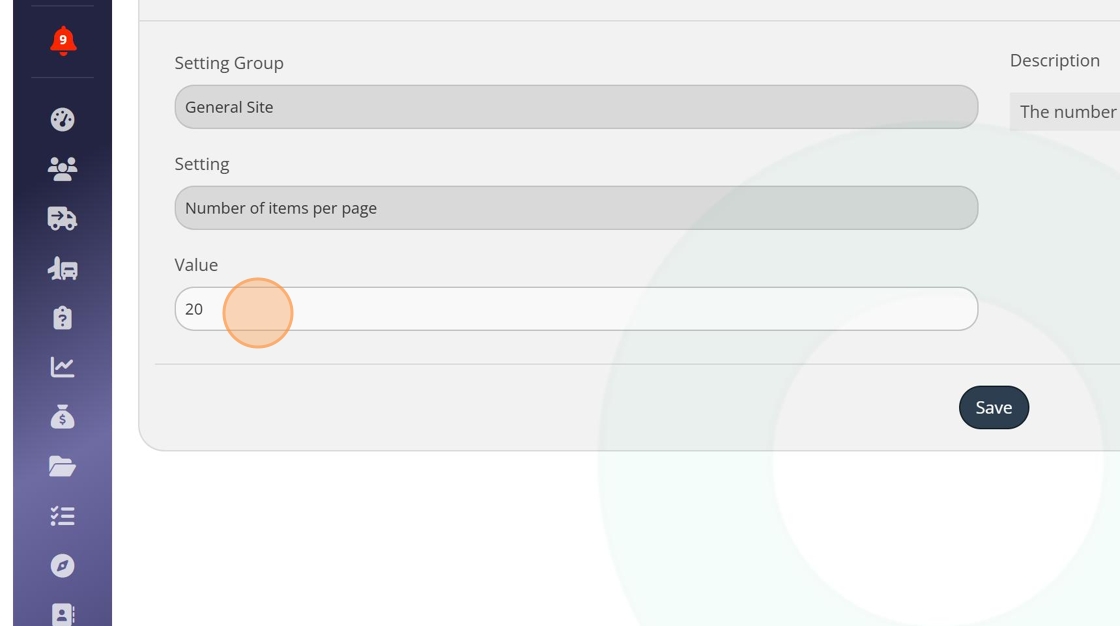Viewport: 1120px width, 626px height.
Task: Open the folder documents icon
Action: point(62,466)
